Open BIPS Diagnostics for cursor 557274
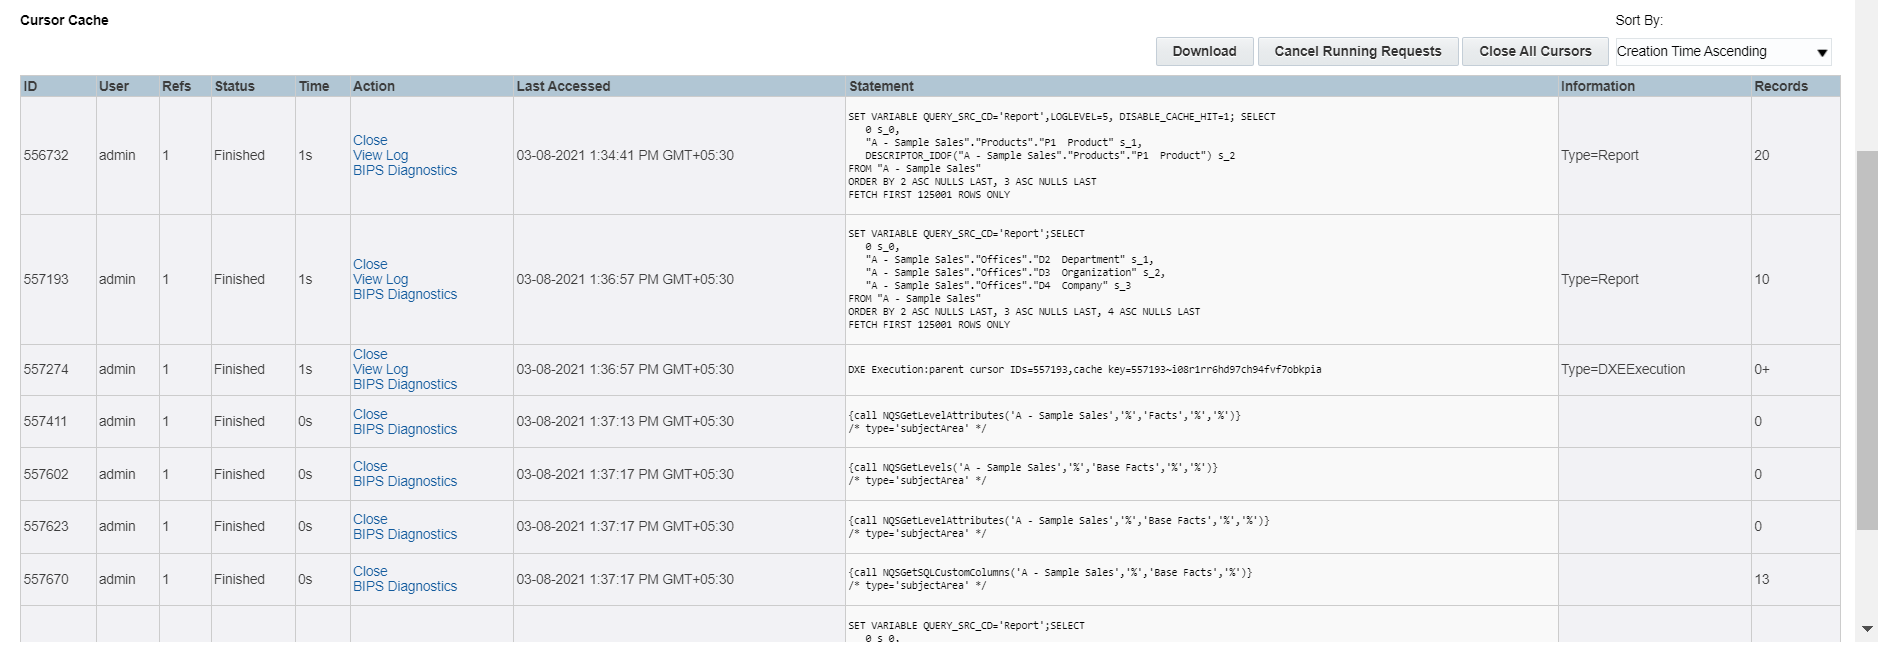 tap(404, 384)
